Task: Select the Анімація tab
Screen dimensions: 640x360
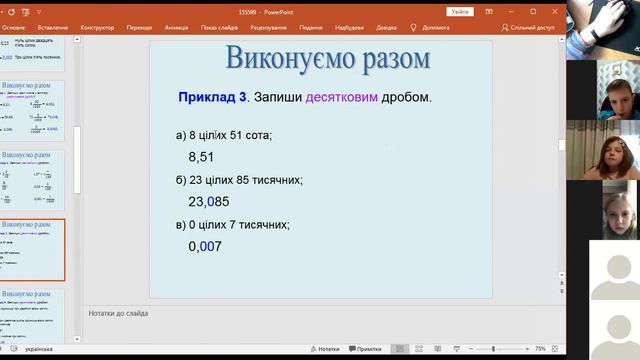Action: coord(176,28)
